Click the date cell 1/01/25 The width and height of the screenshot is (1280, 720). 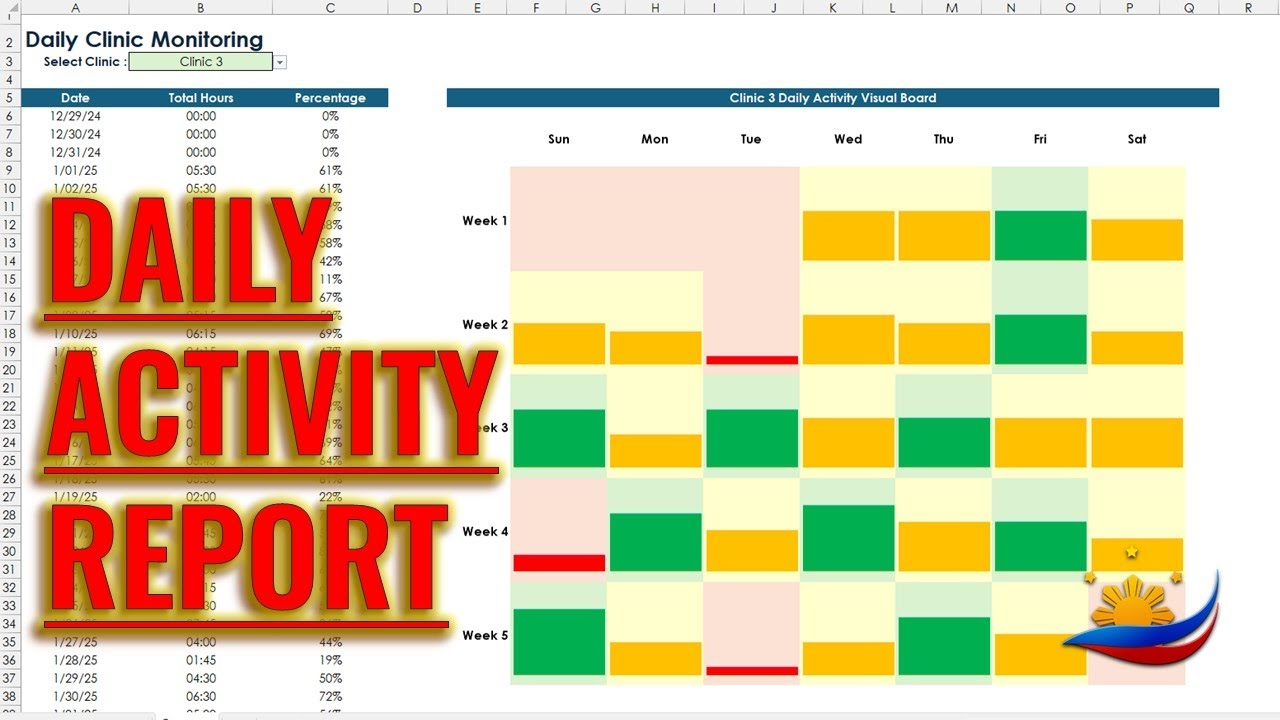click(x=75, y=170)
